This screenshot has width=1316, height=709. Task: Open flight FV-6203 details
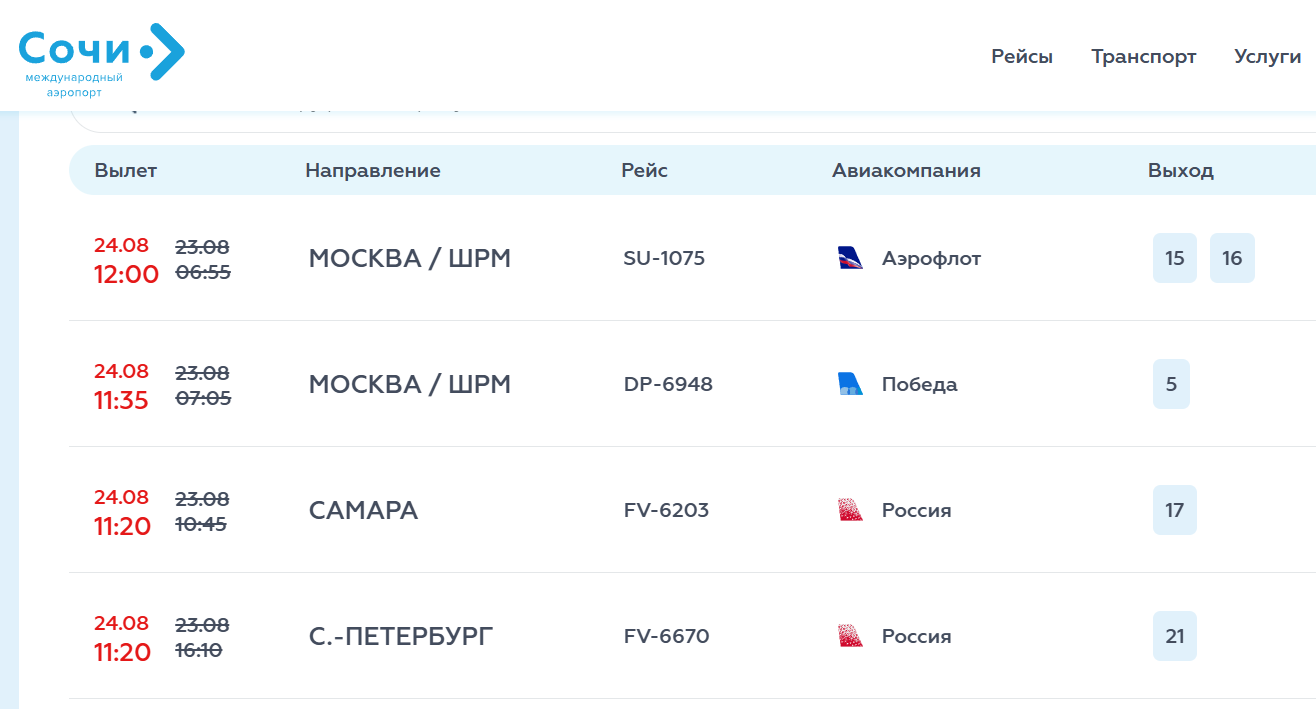(666, 510)
